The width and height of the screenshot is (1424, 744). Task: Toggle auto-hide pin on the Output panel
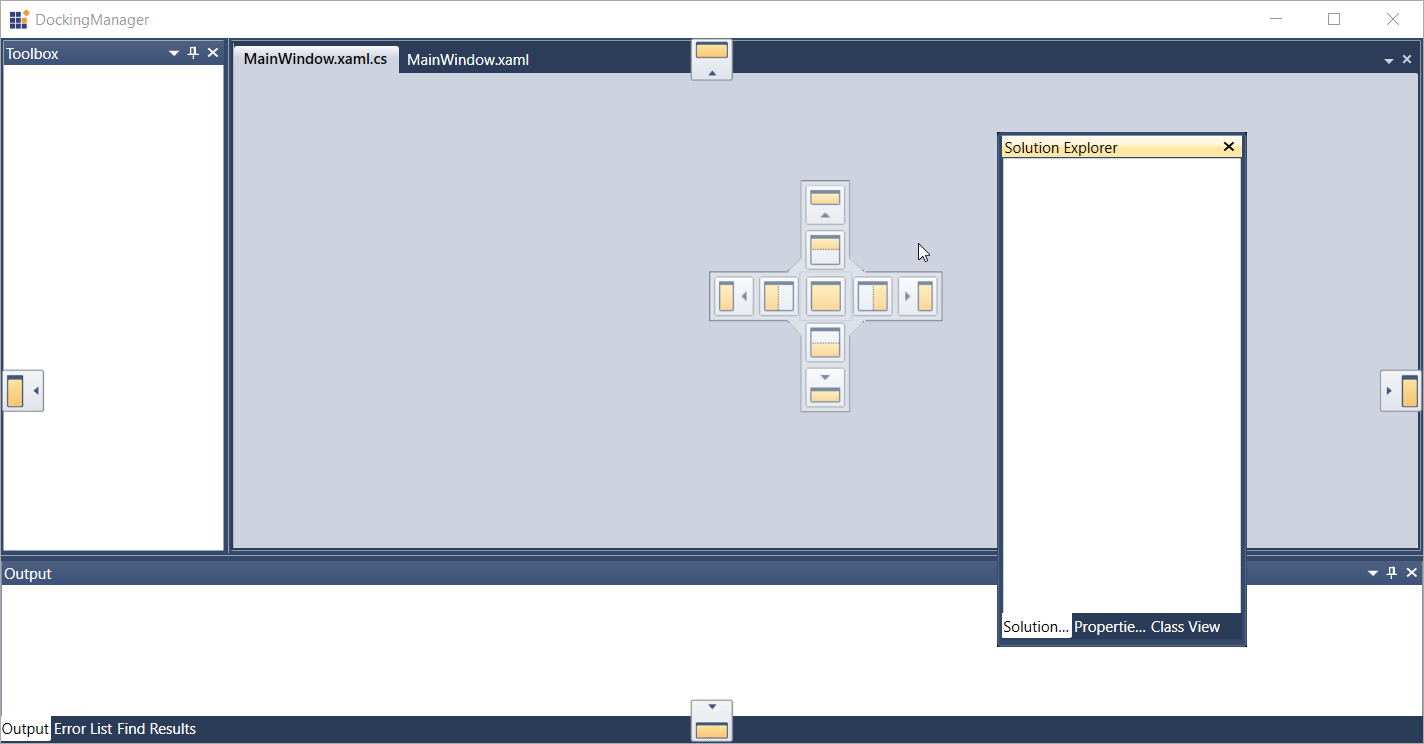[x=1392, y=573]
